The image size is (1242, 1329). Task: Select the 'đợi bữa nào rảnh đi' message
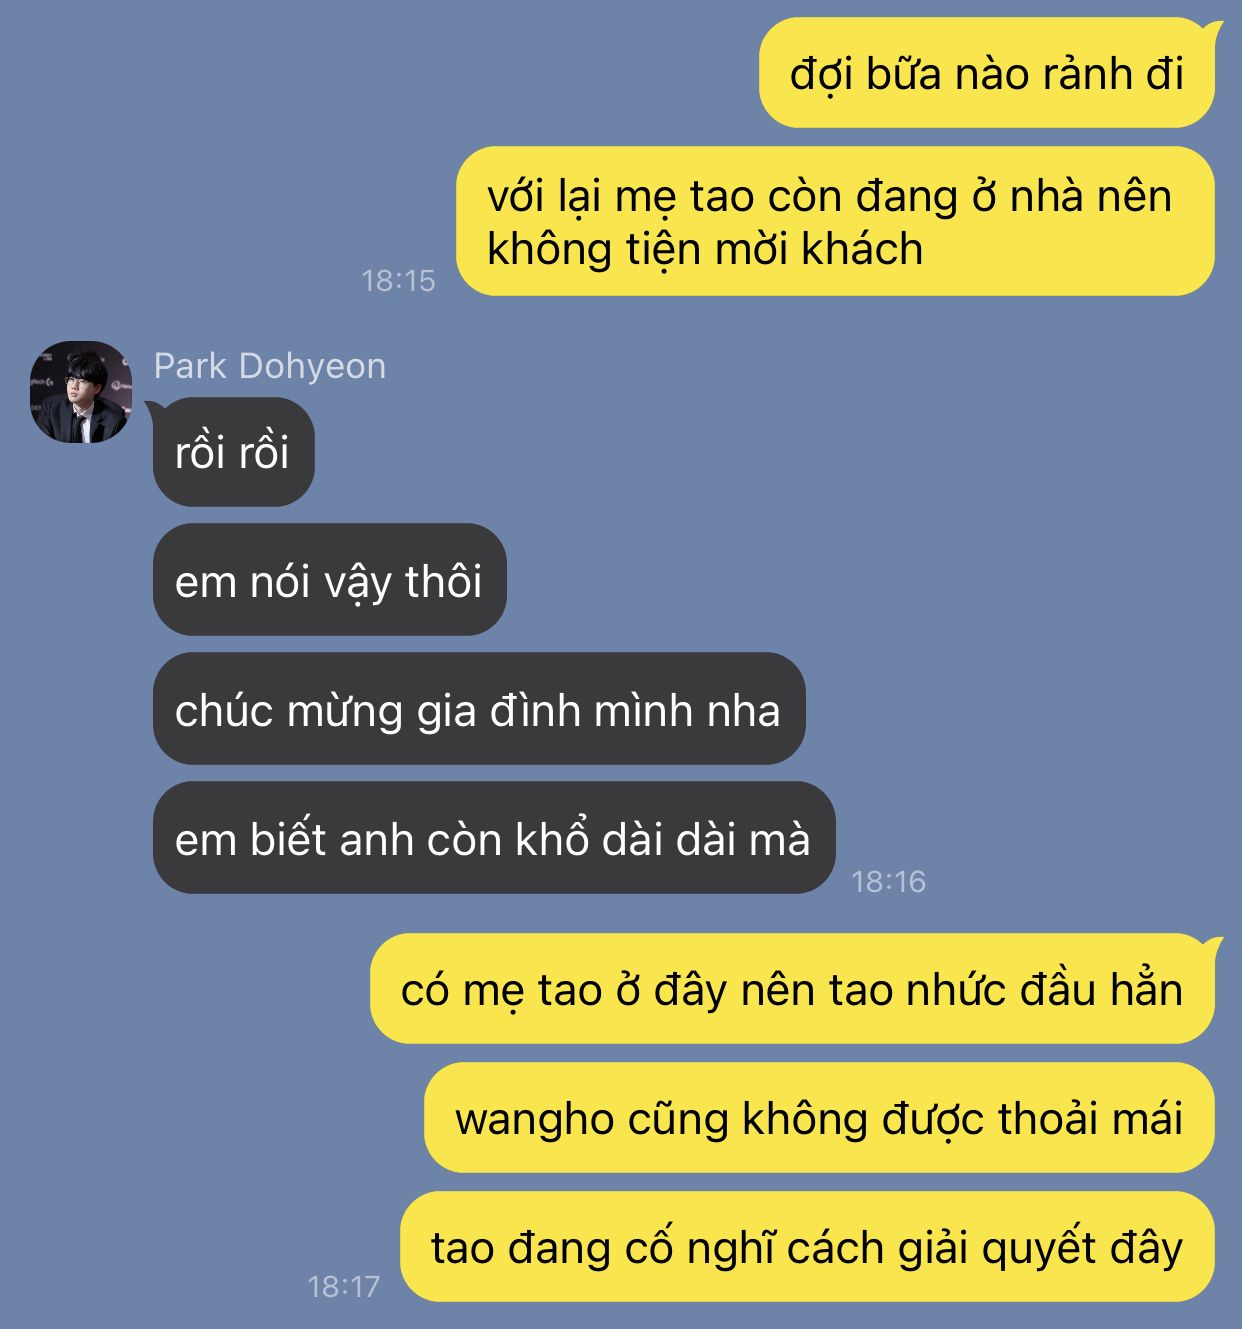click(x=986, y=73)
